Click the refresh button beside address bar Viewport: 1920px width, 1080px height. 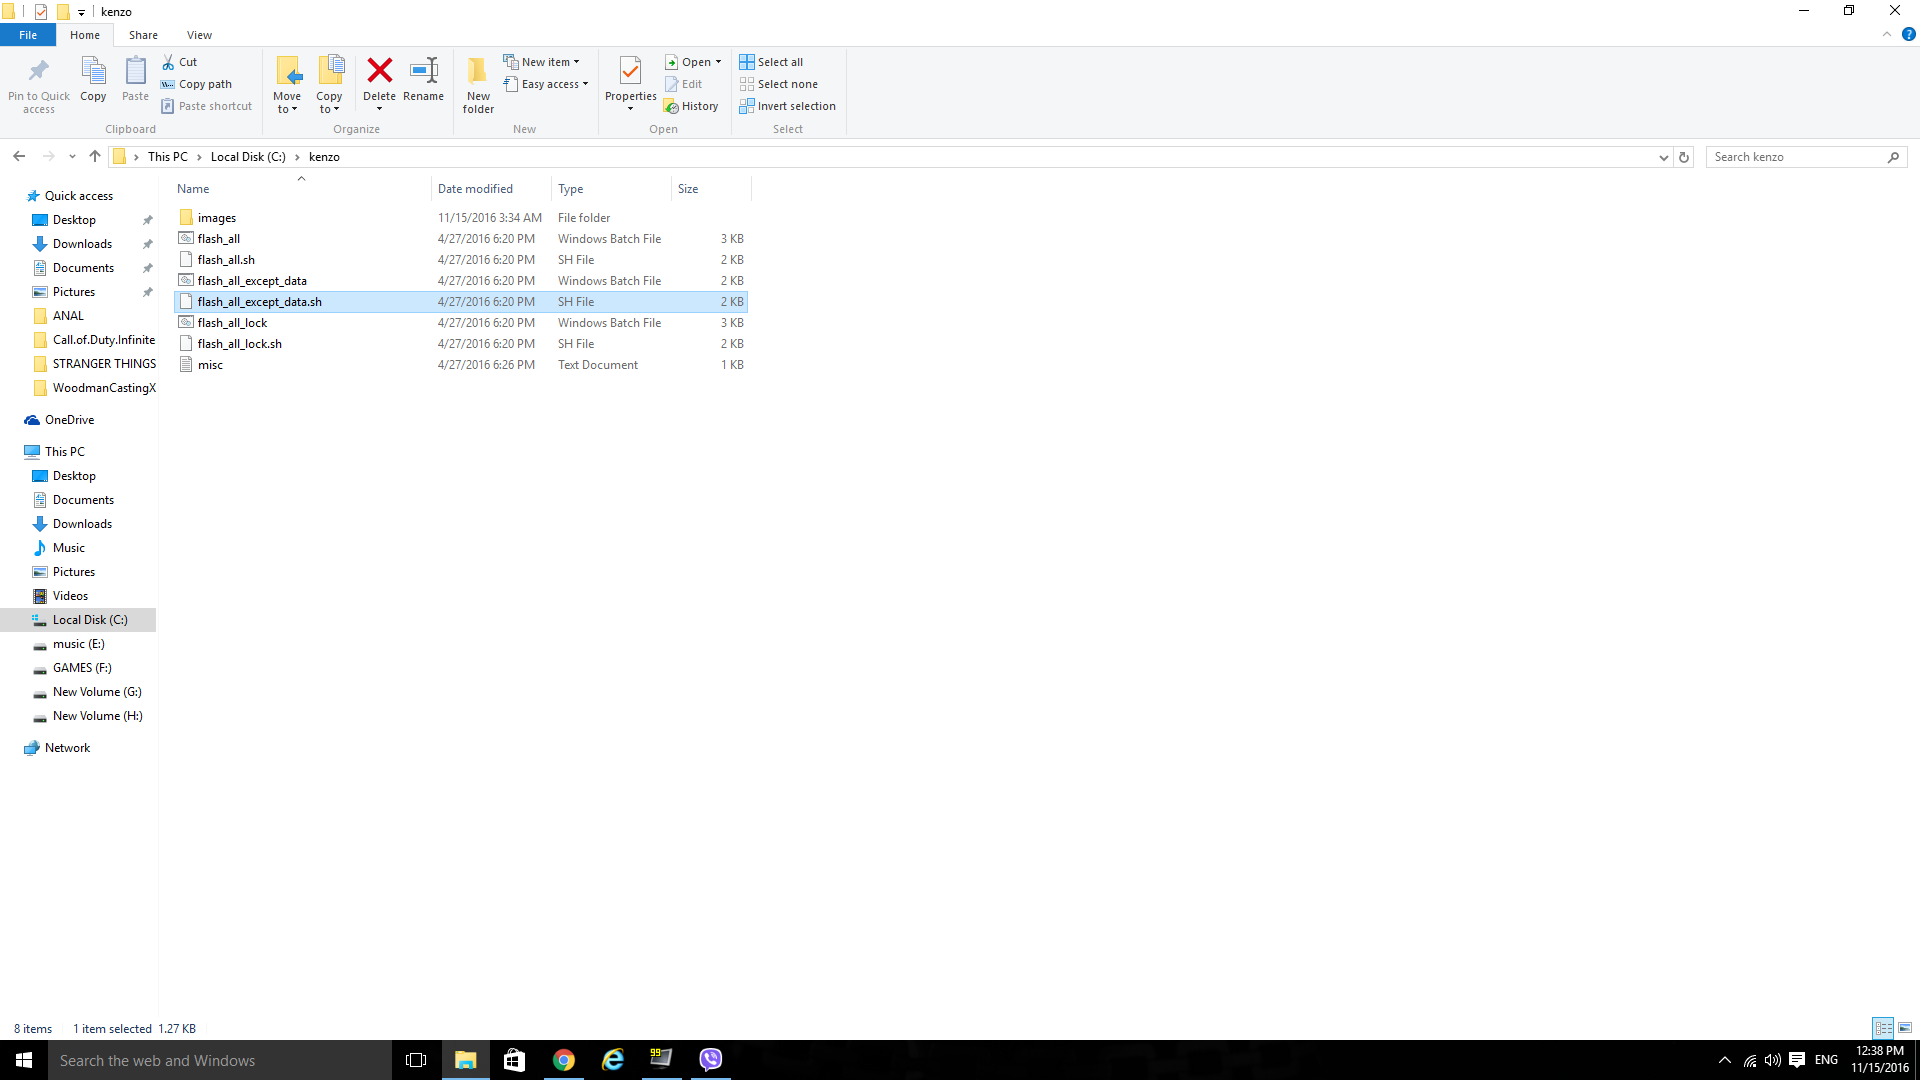click(1684, 157)
